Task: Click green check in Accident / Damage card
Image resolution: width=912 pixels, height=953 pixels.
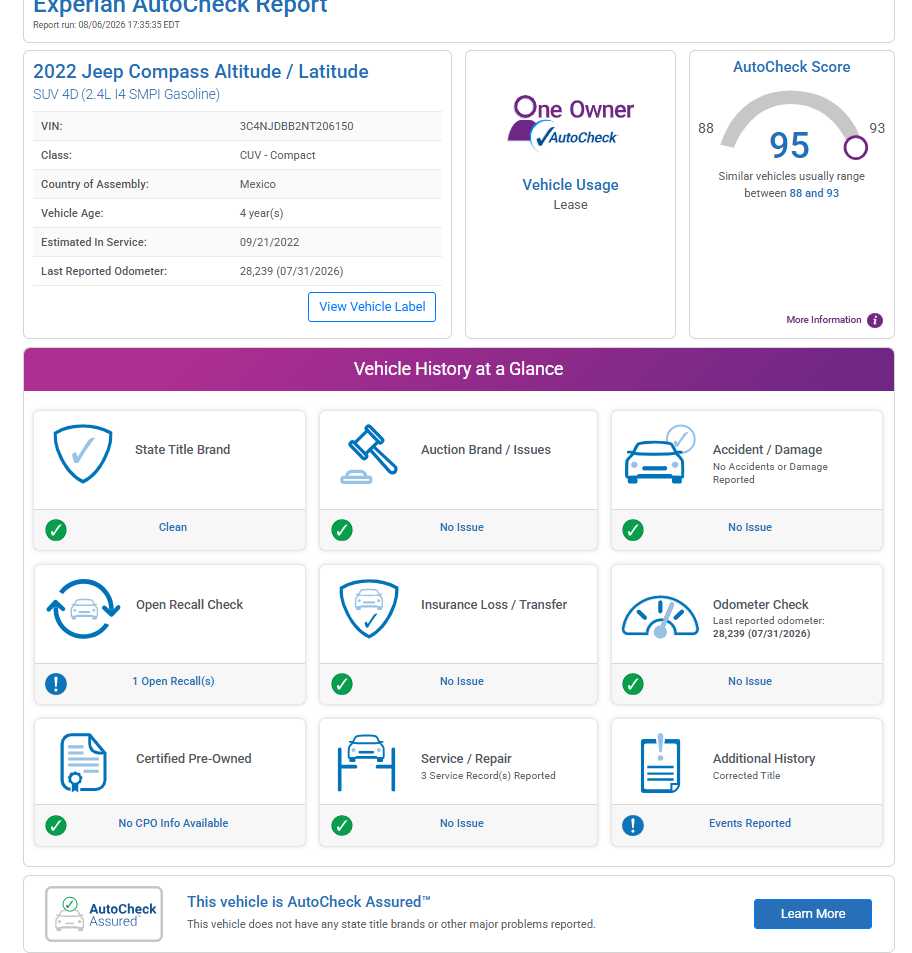Action: click(x=633, y=529)
